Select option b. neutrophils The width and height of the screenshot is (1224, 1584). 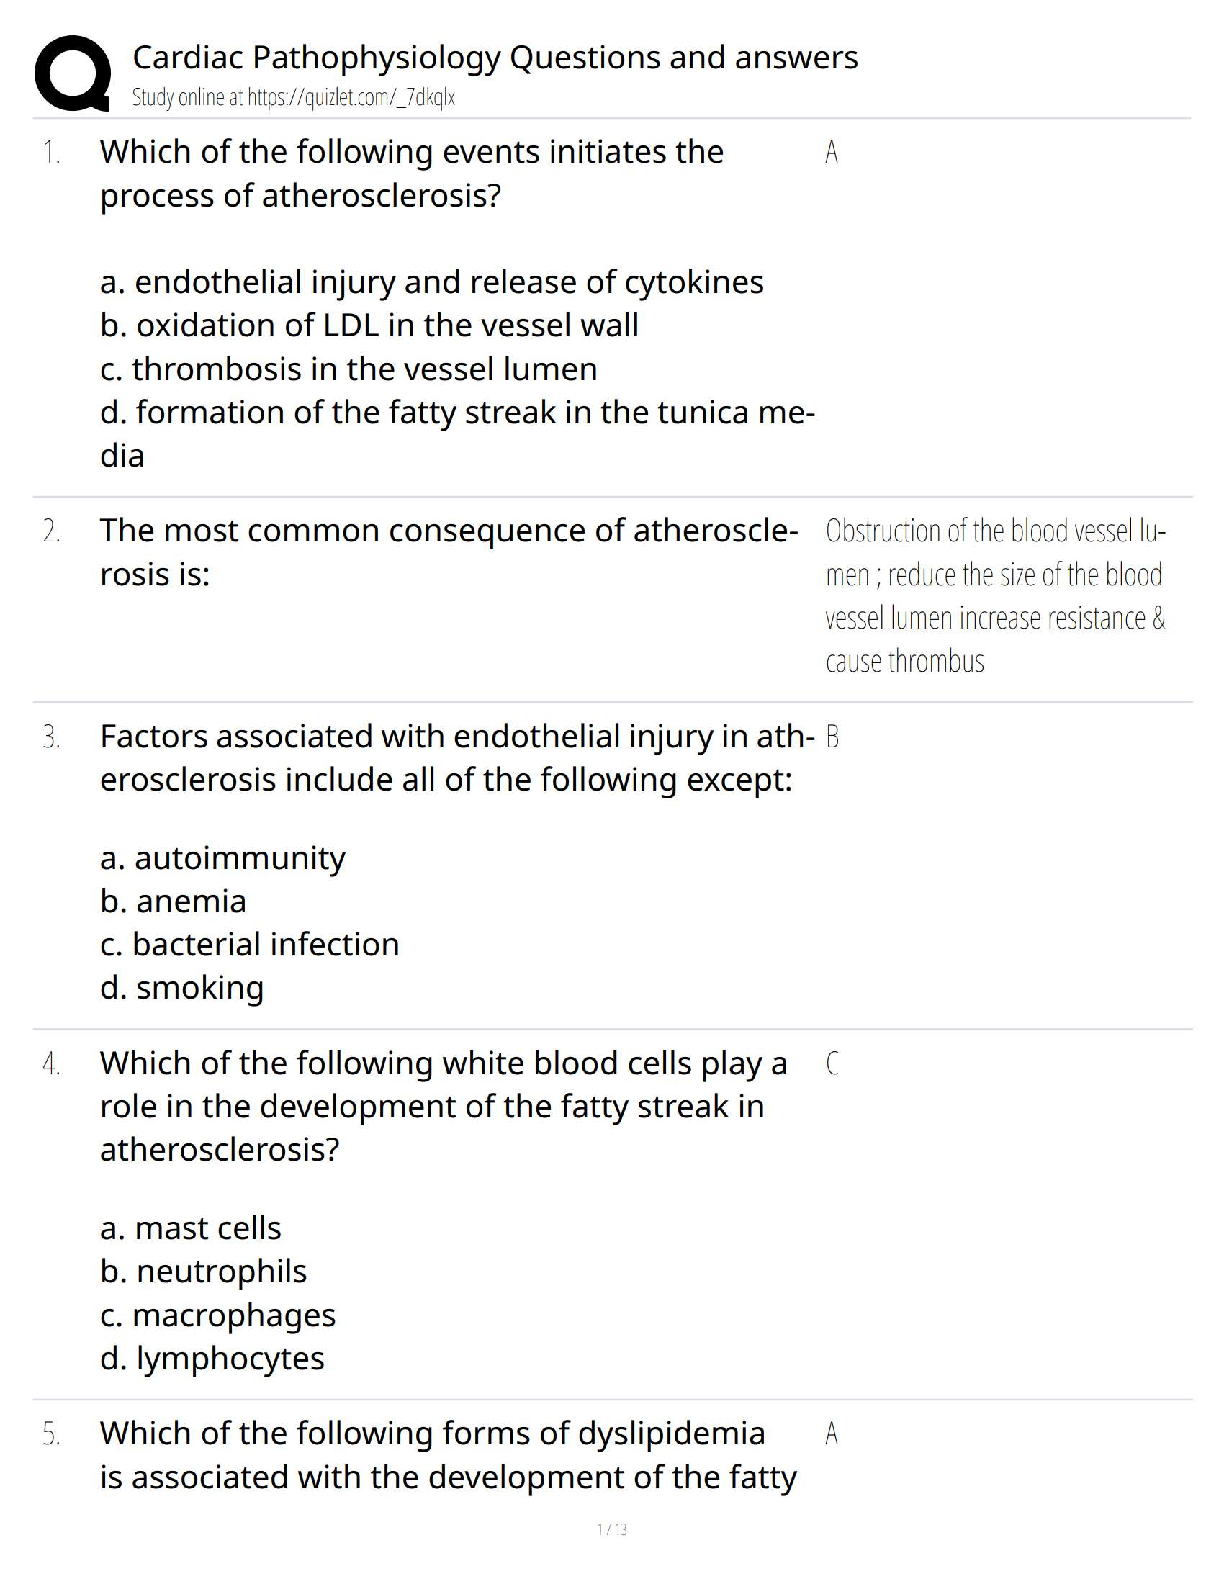[203, 1271]
